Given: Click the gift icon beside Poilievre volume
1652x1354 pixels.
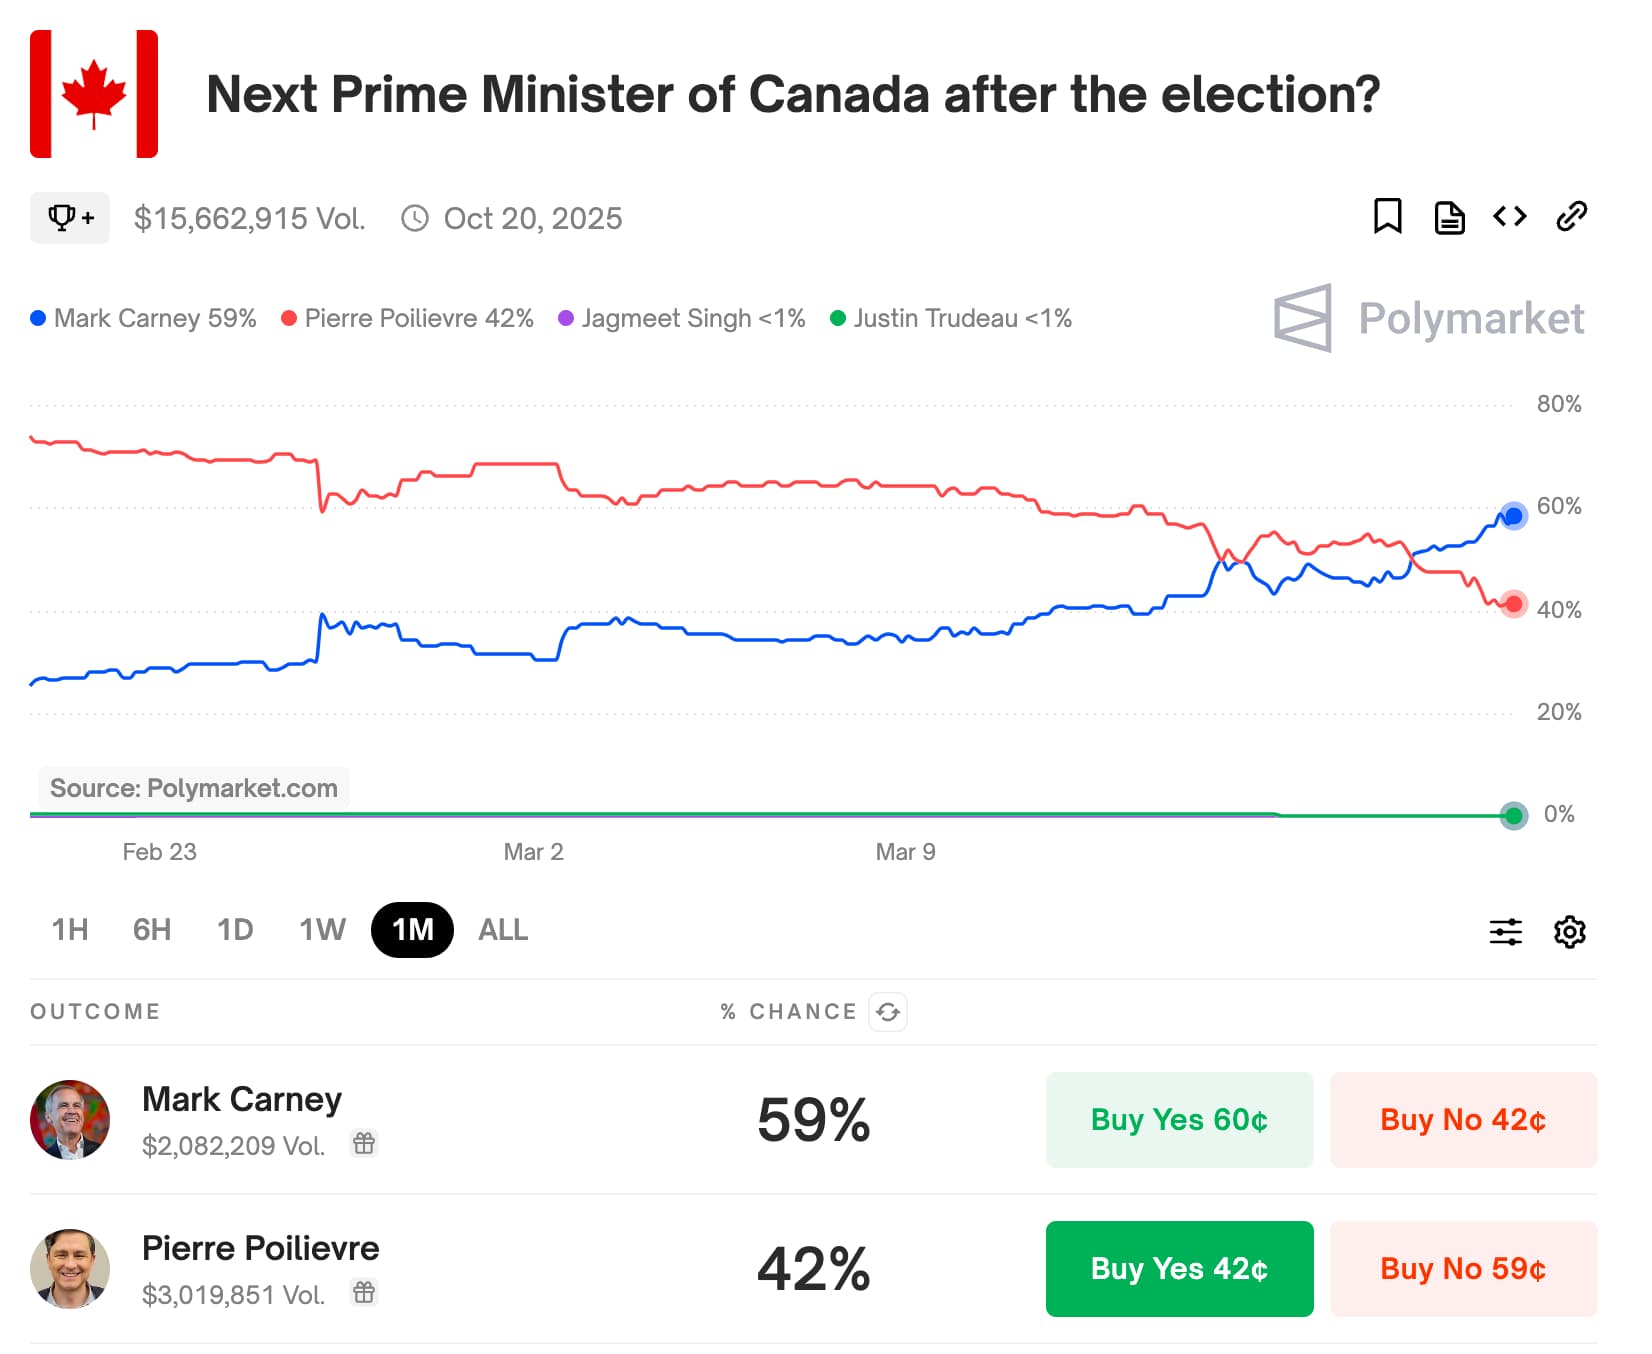Looking at the screenshot, I should click(x=364, y=1292).
